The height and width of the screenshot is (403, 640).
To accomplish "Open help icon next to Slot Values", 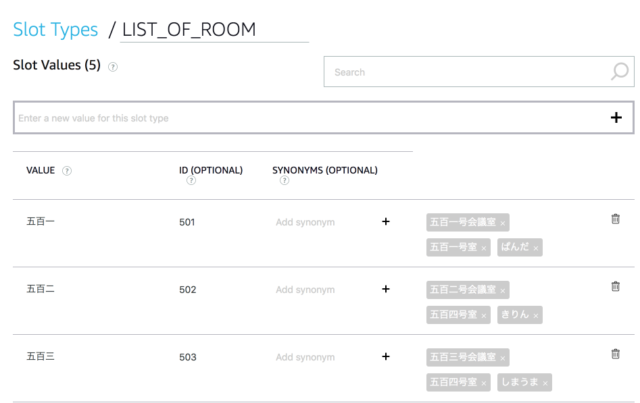I will pos(113,67).
